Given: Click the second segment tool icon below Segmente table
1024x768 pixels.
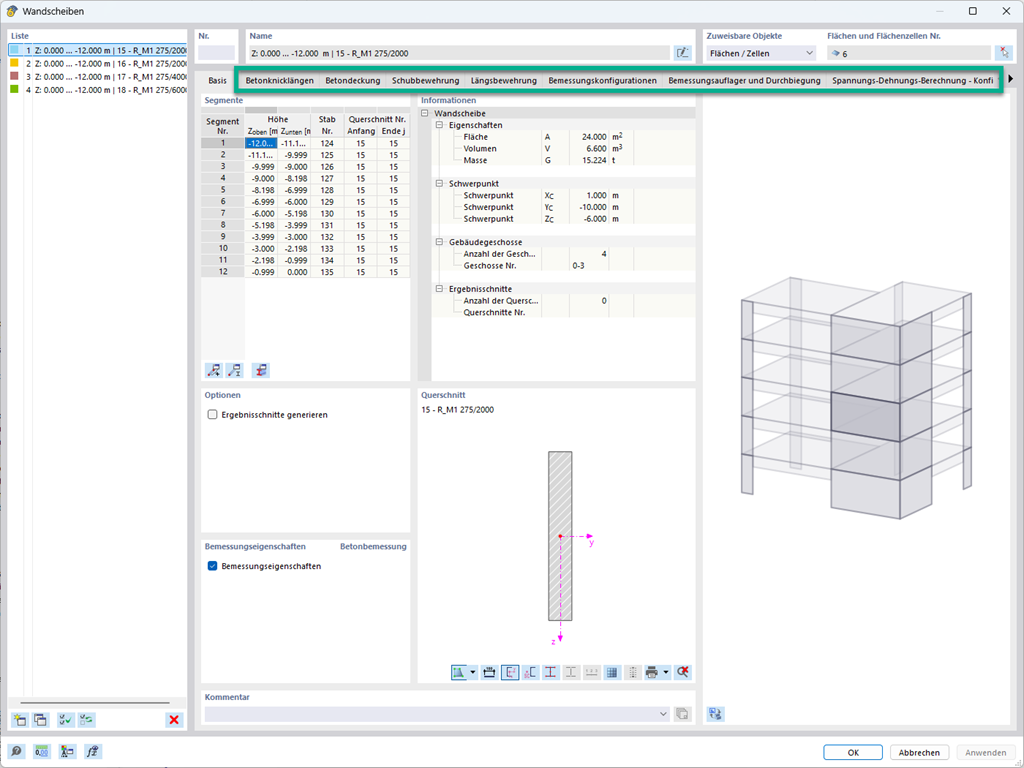Looking at the screenshot, I should pos(234,370).
